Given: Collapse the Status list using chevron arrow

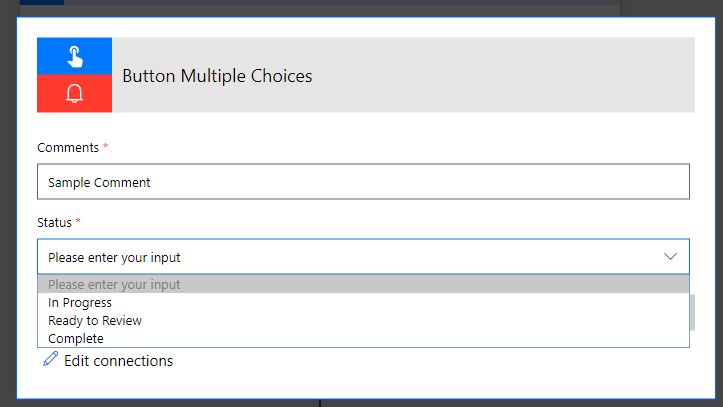Looking at the screenshot, I should [671, 257].
